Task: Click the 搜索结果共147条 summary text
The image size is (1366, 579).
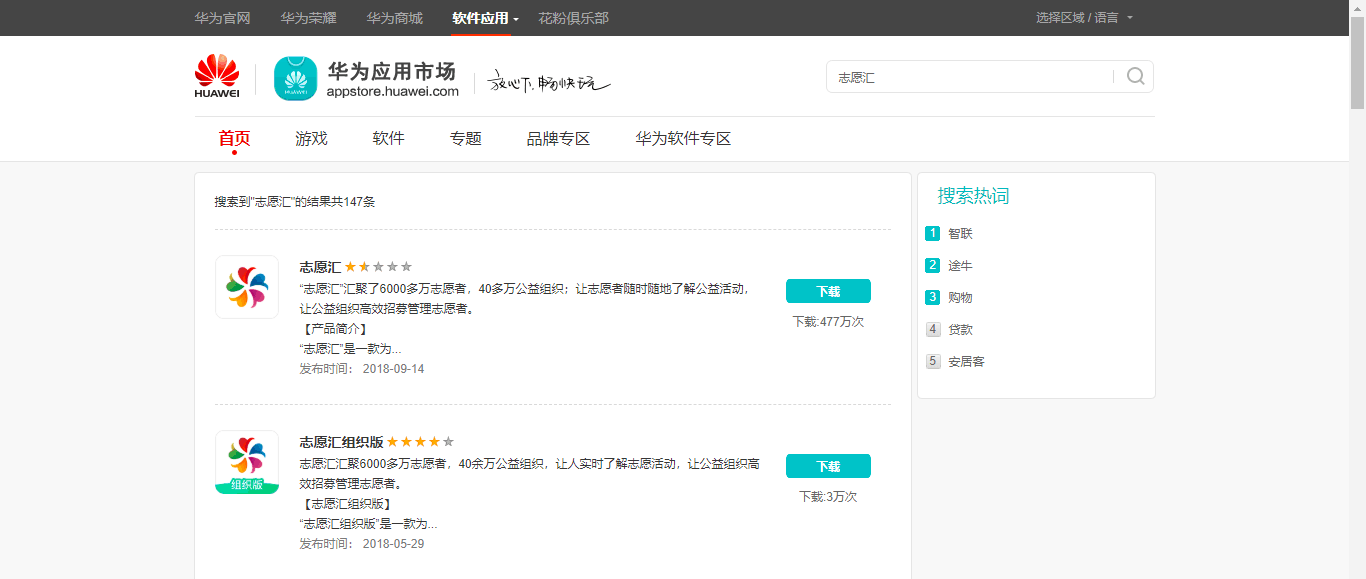Action: (295, 202)
